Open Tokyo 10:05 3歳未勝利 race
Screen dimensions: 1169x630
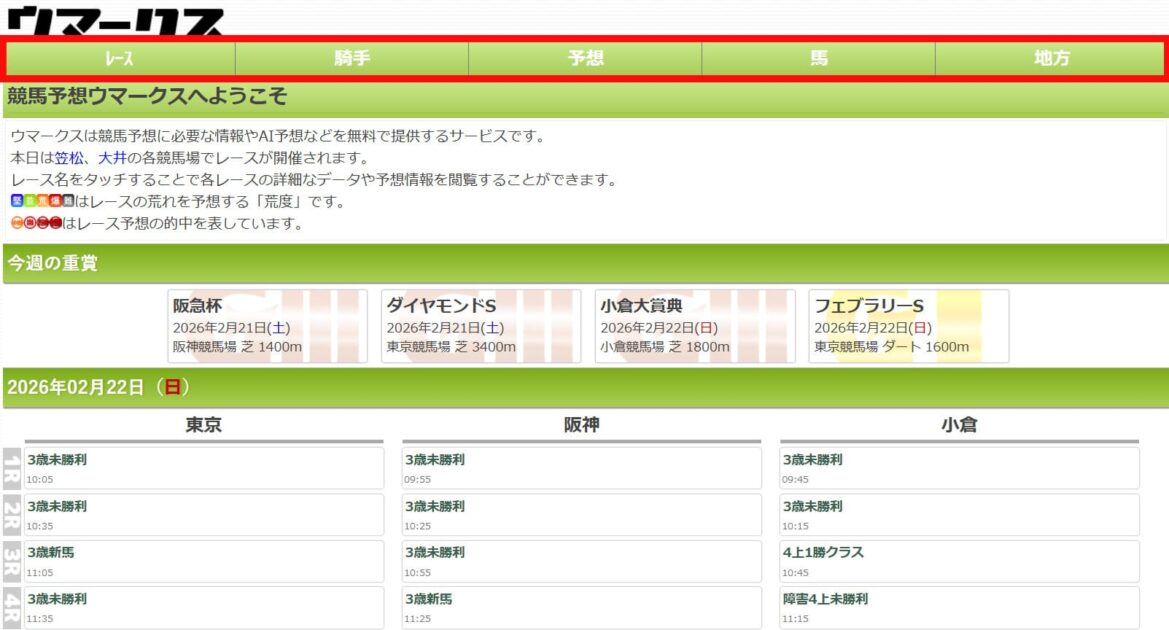click(204, 468)
